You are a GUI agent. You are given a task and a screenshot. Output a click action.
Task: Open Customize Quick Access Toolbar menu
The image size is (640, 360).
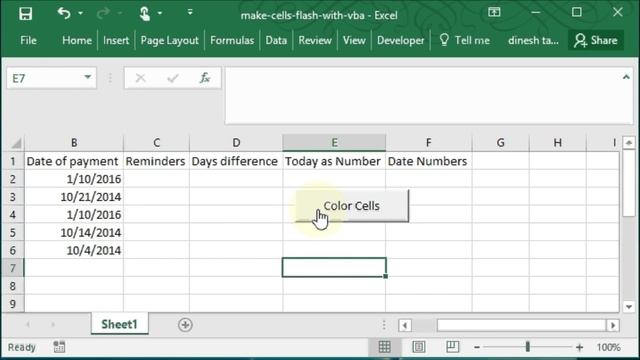click(190, 13)
